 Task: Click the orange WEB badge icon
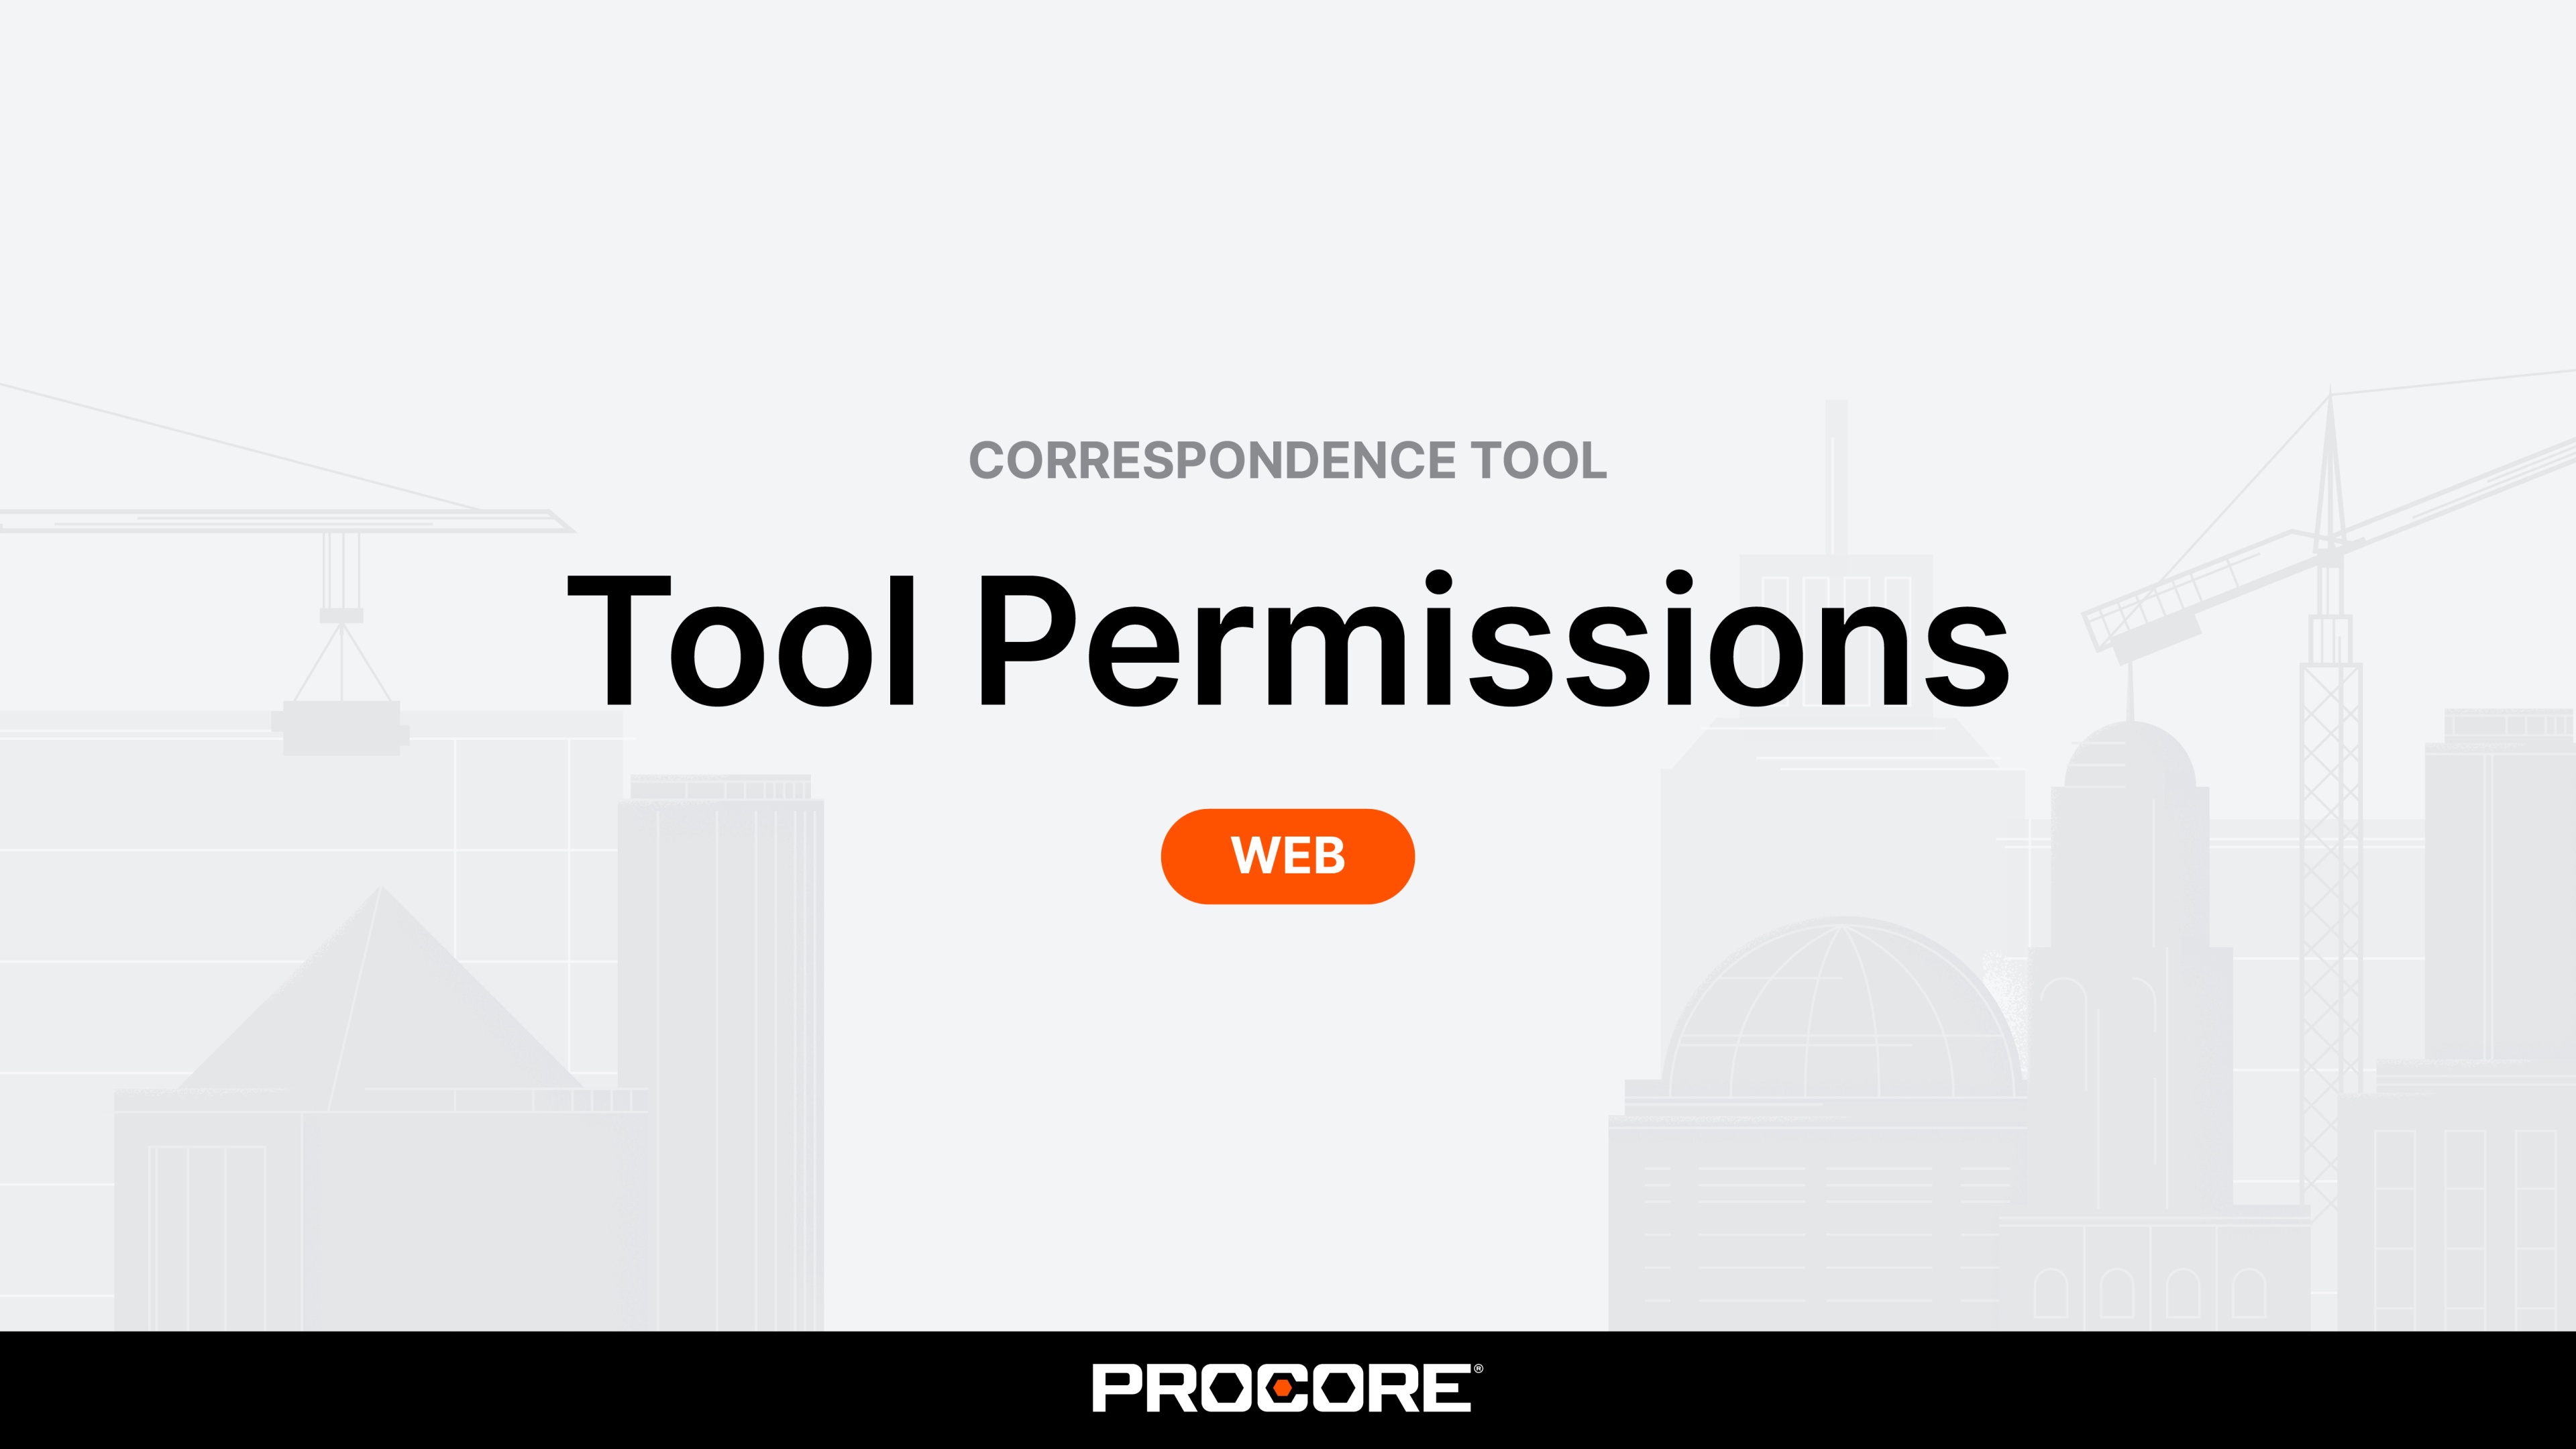tap(1288, 856)
